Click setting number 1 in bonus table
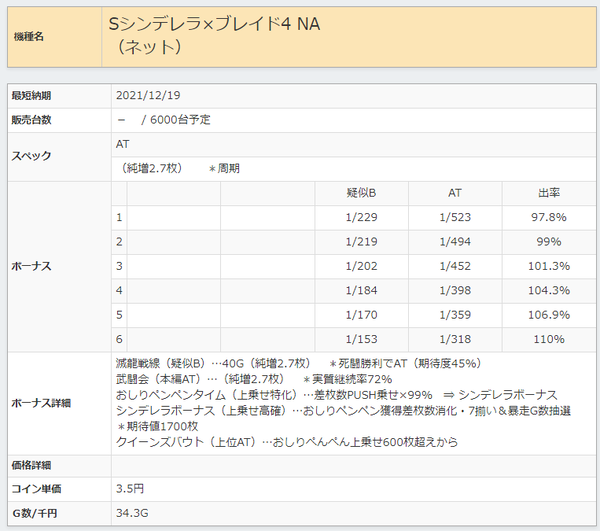Screen dimensions: 600x531 [x=119, y=217]
